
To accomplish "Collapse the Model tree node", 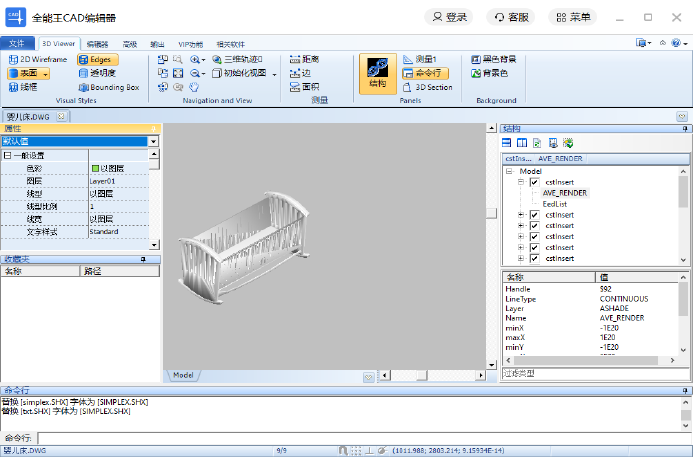I will coord(510,171).
